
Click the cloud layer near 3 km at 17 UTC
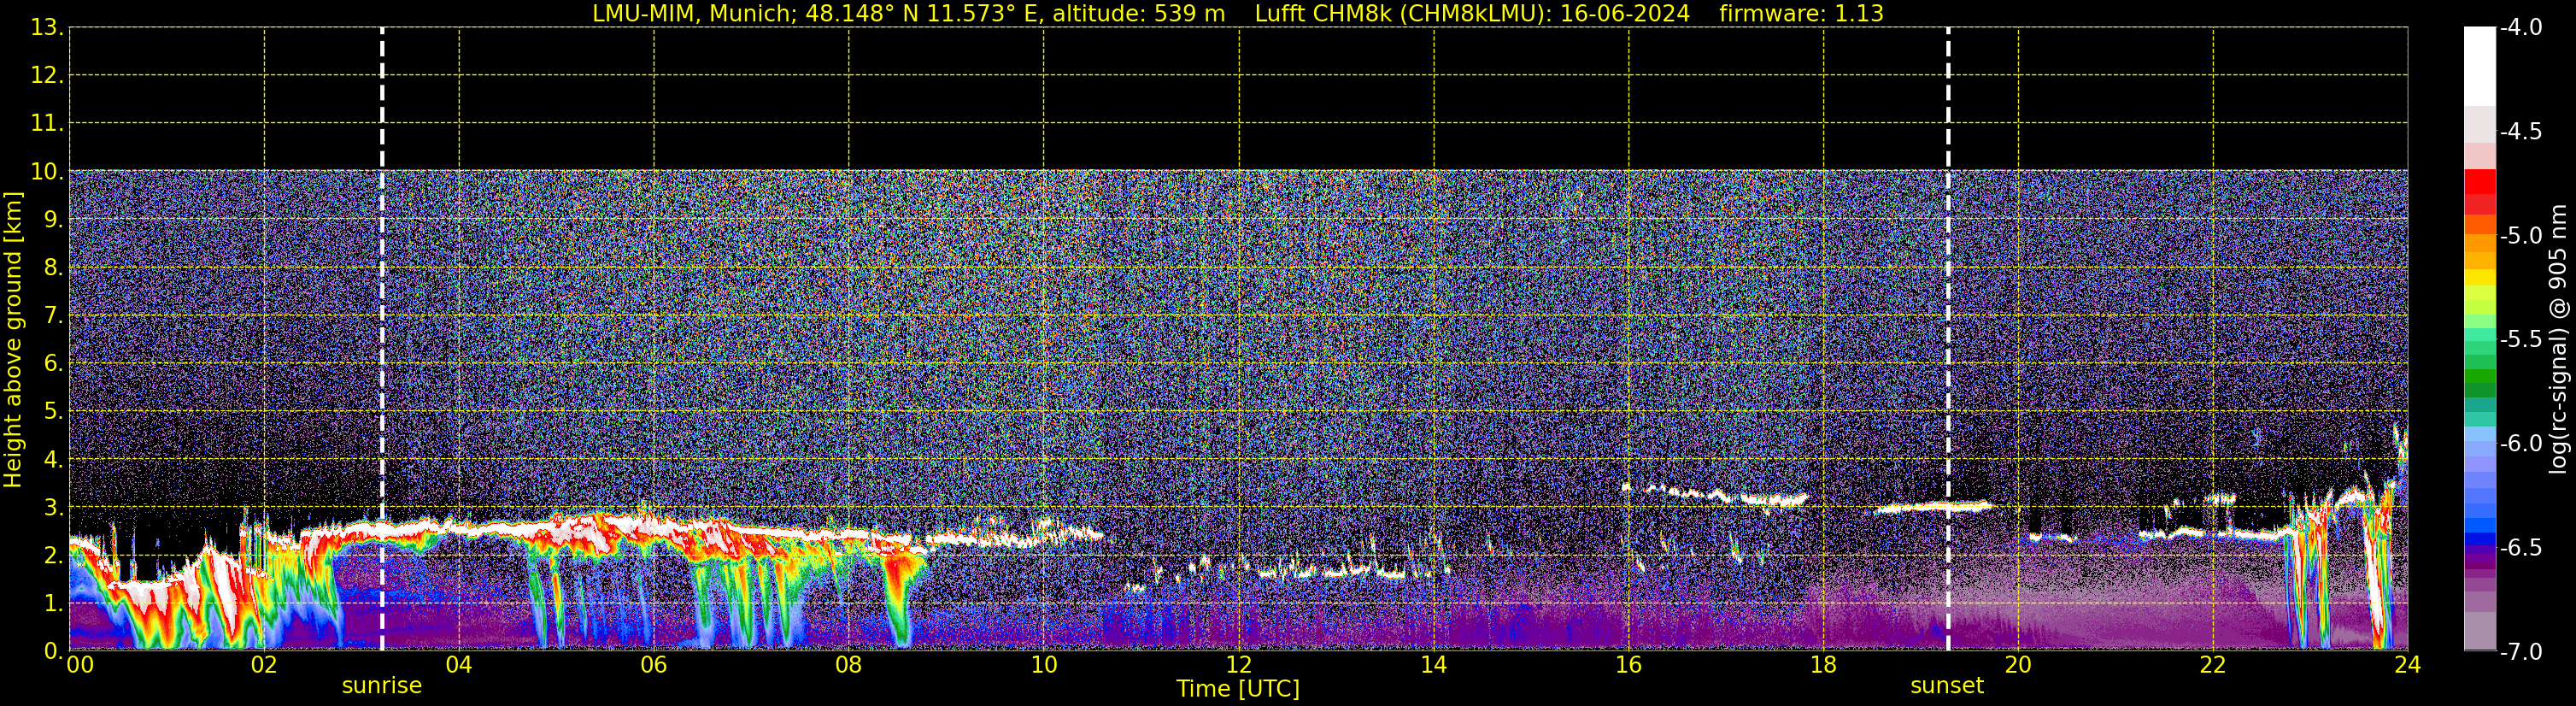1714,494
